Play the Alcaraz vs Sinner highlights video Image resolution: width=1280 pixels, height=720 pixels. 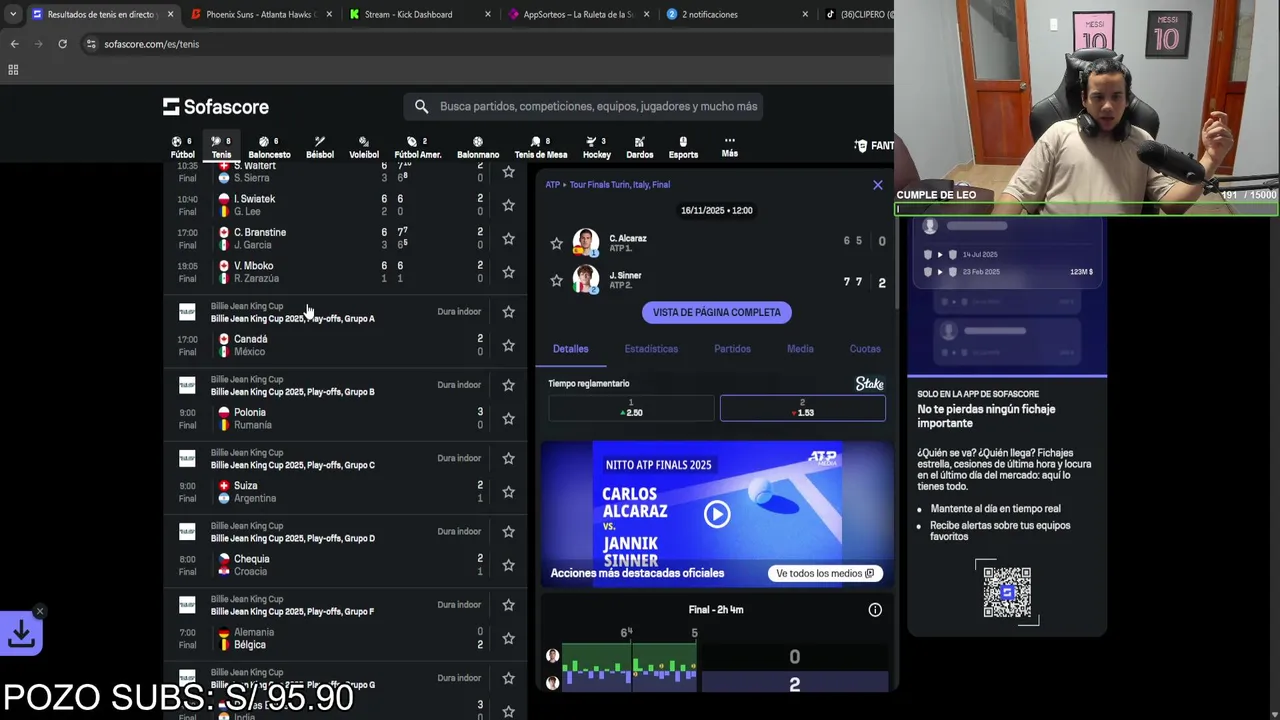(717, 514)
